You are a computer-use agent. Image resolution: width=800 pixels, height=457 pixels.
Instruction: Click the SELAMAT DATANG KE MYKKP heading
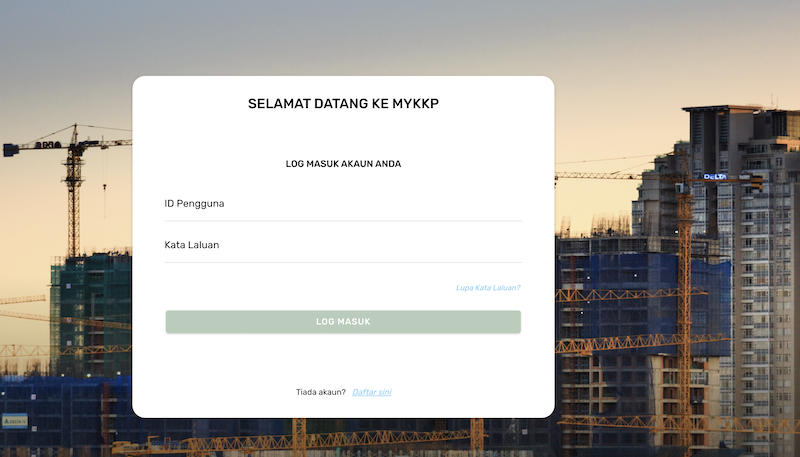[343, 104]
